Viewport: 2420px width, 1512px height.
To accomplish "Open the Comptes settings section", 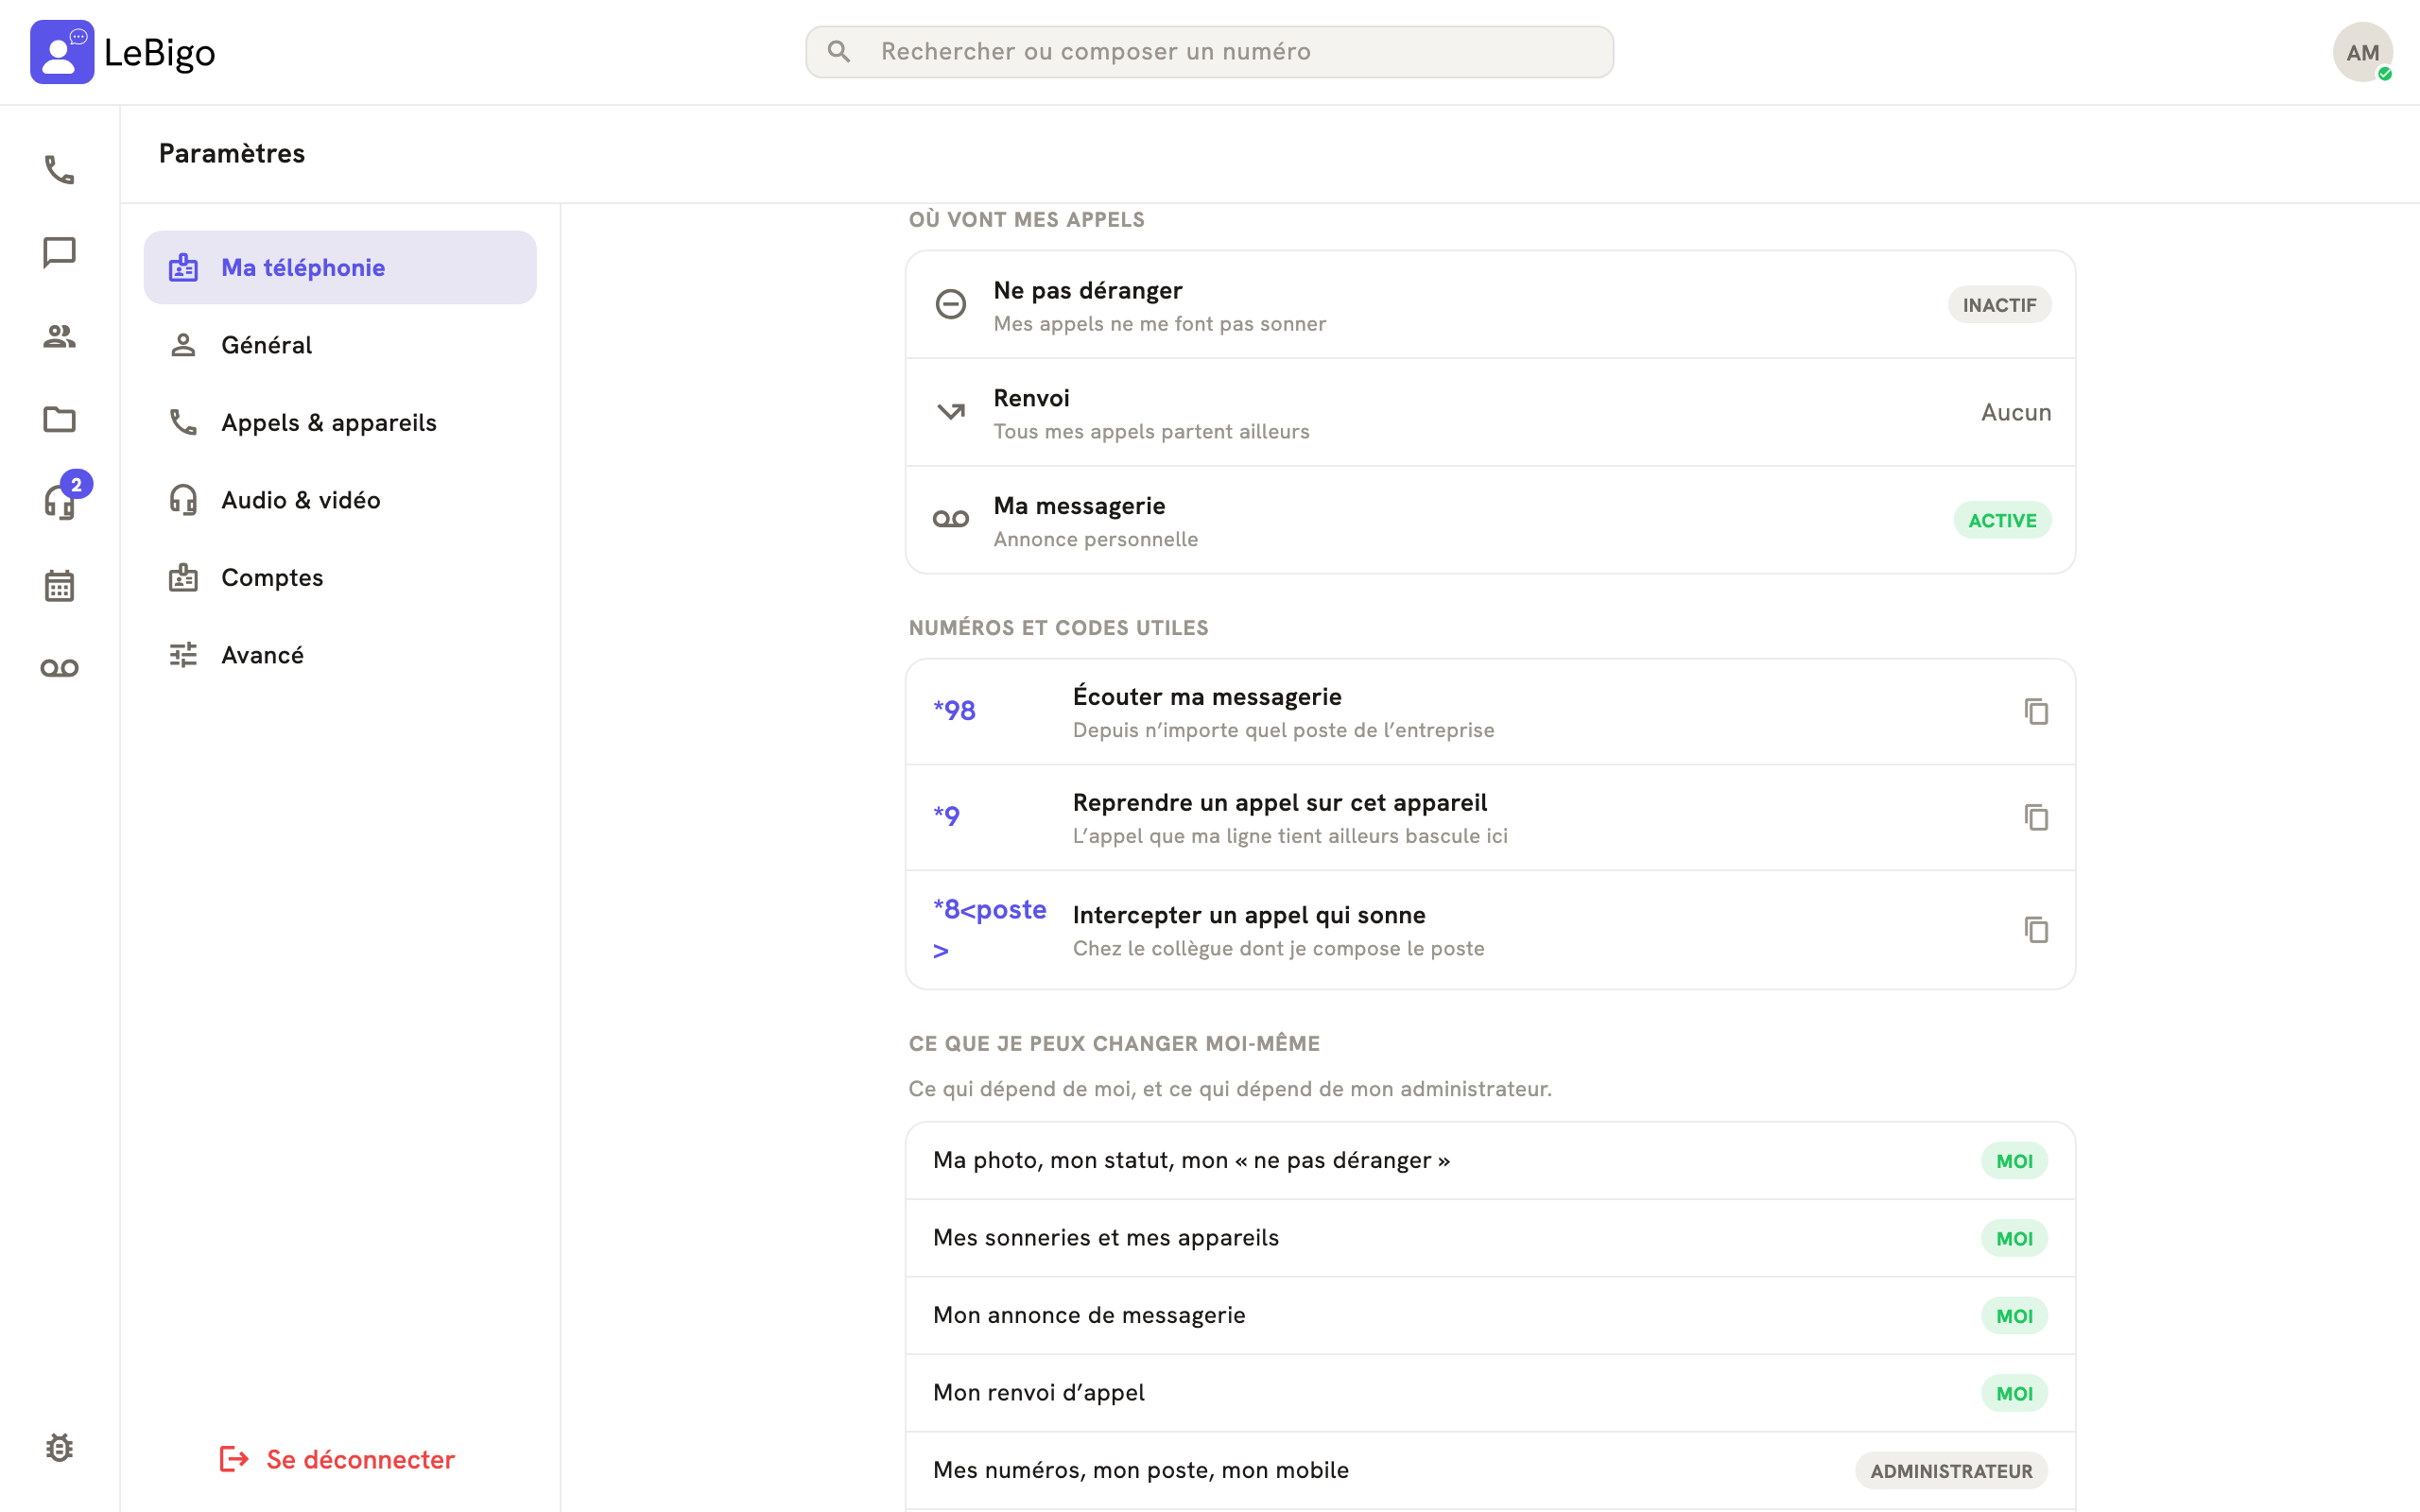I will coord(340,577).
